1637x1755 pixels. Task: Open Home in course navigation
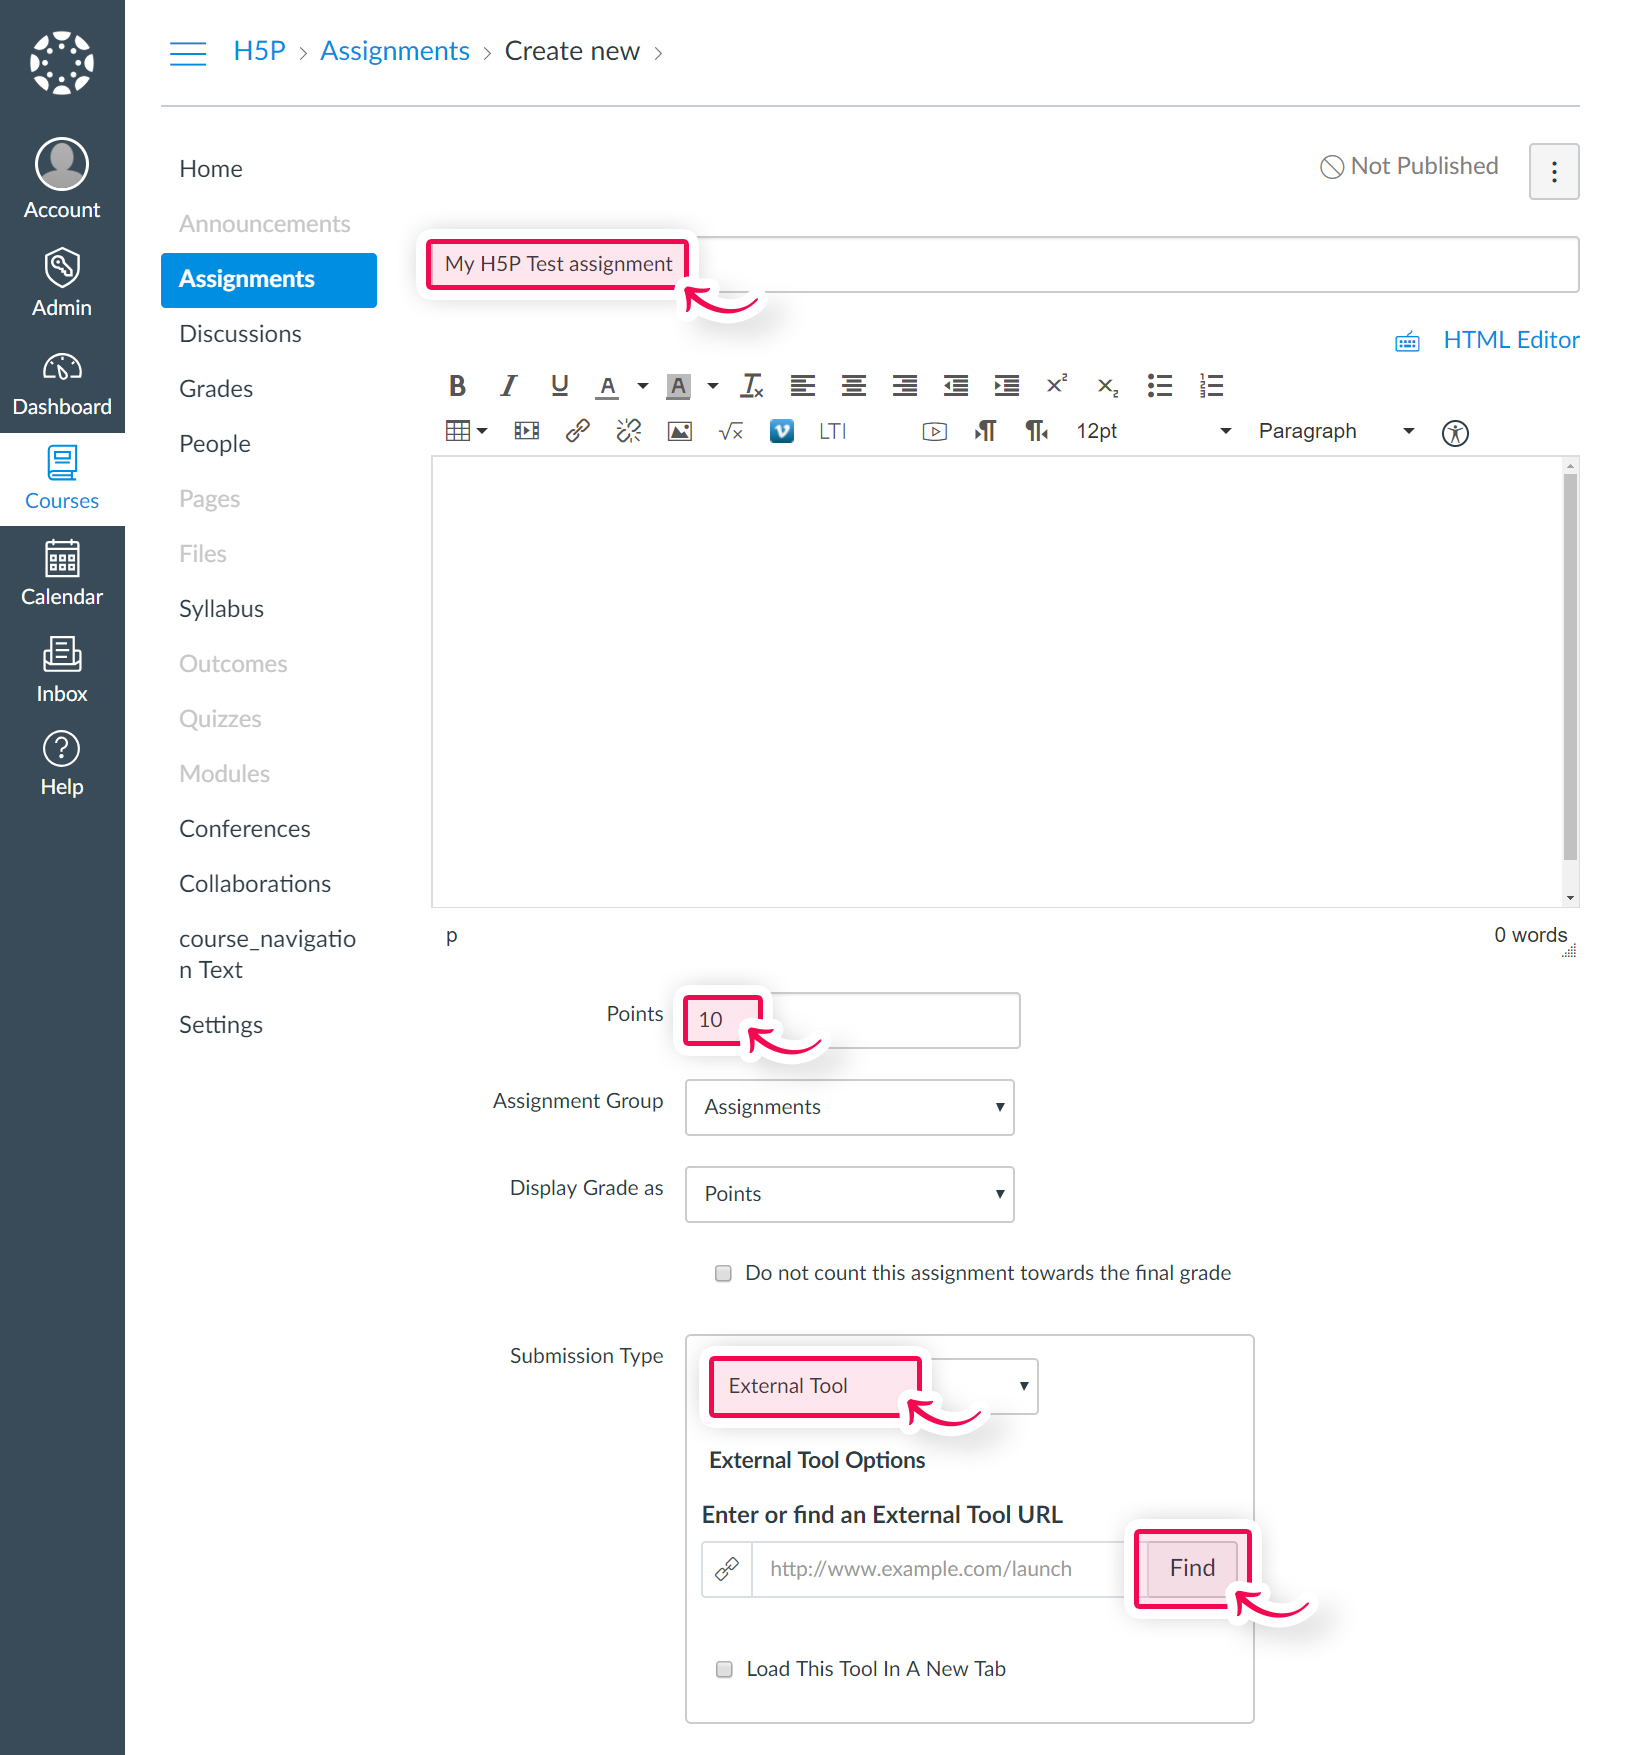211,169
